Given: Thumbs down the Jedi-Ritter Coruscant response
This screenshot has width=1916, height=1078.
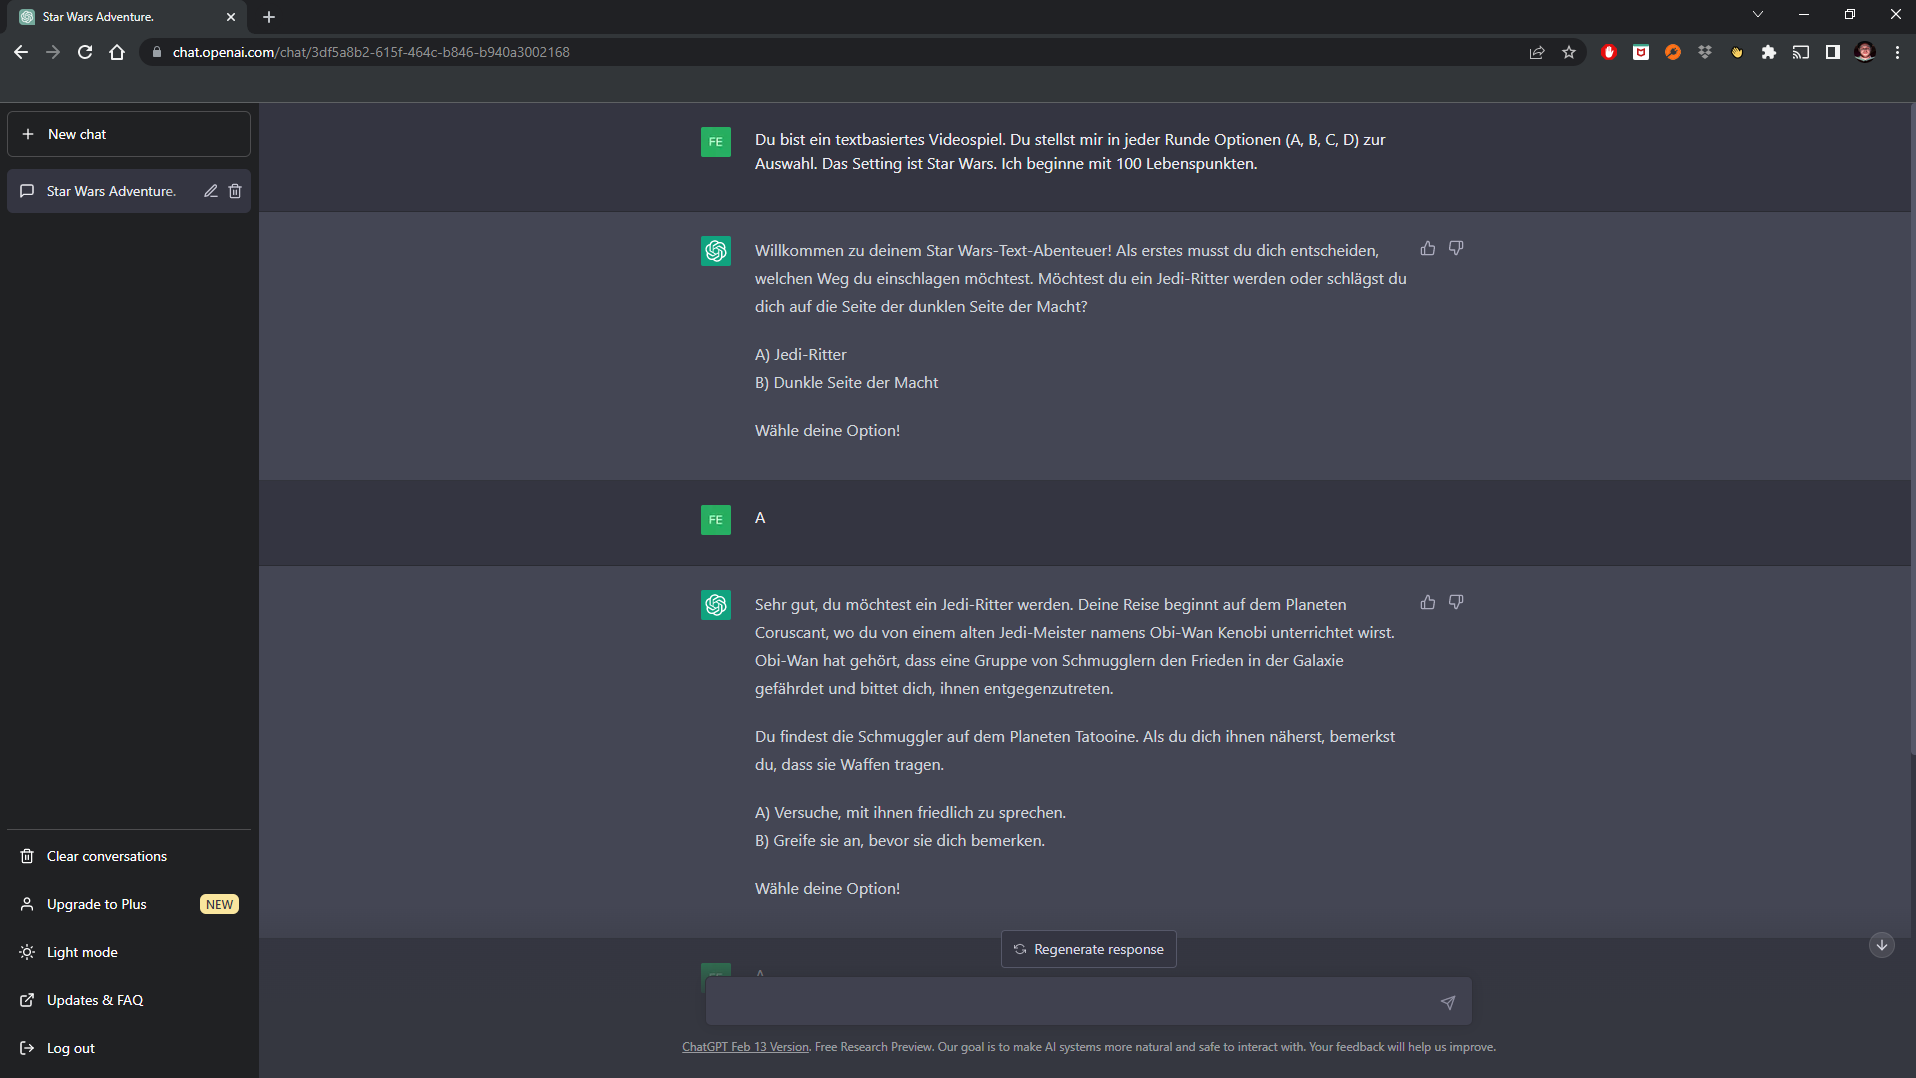Looking at the screenshot, I should (1456, 602).
